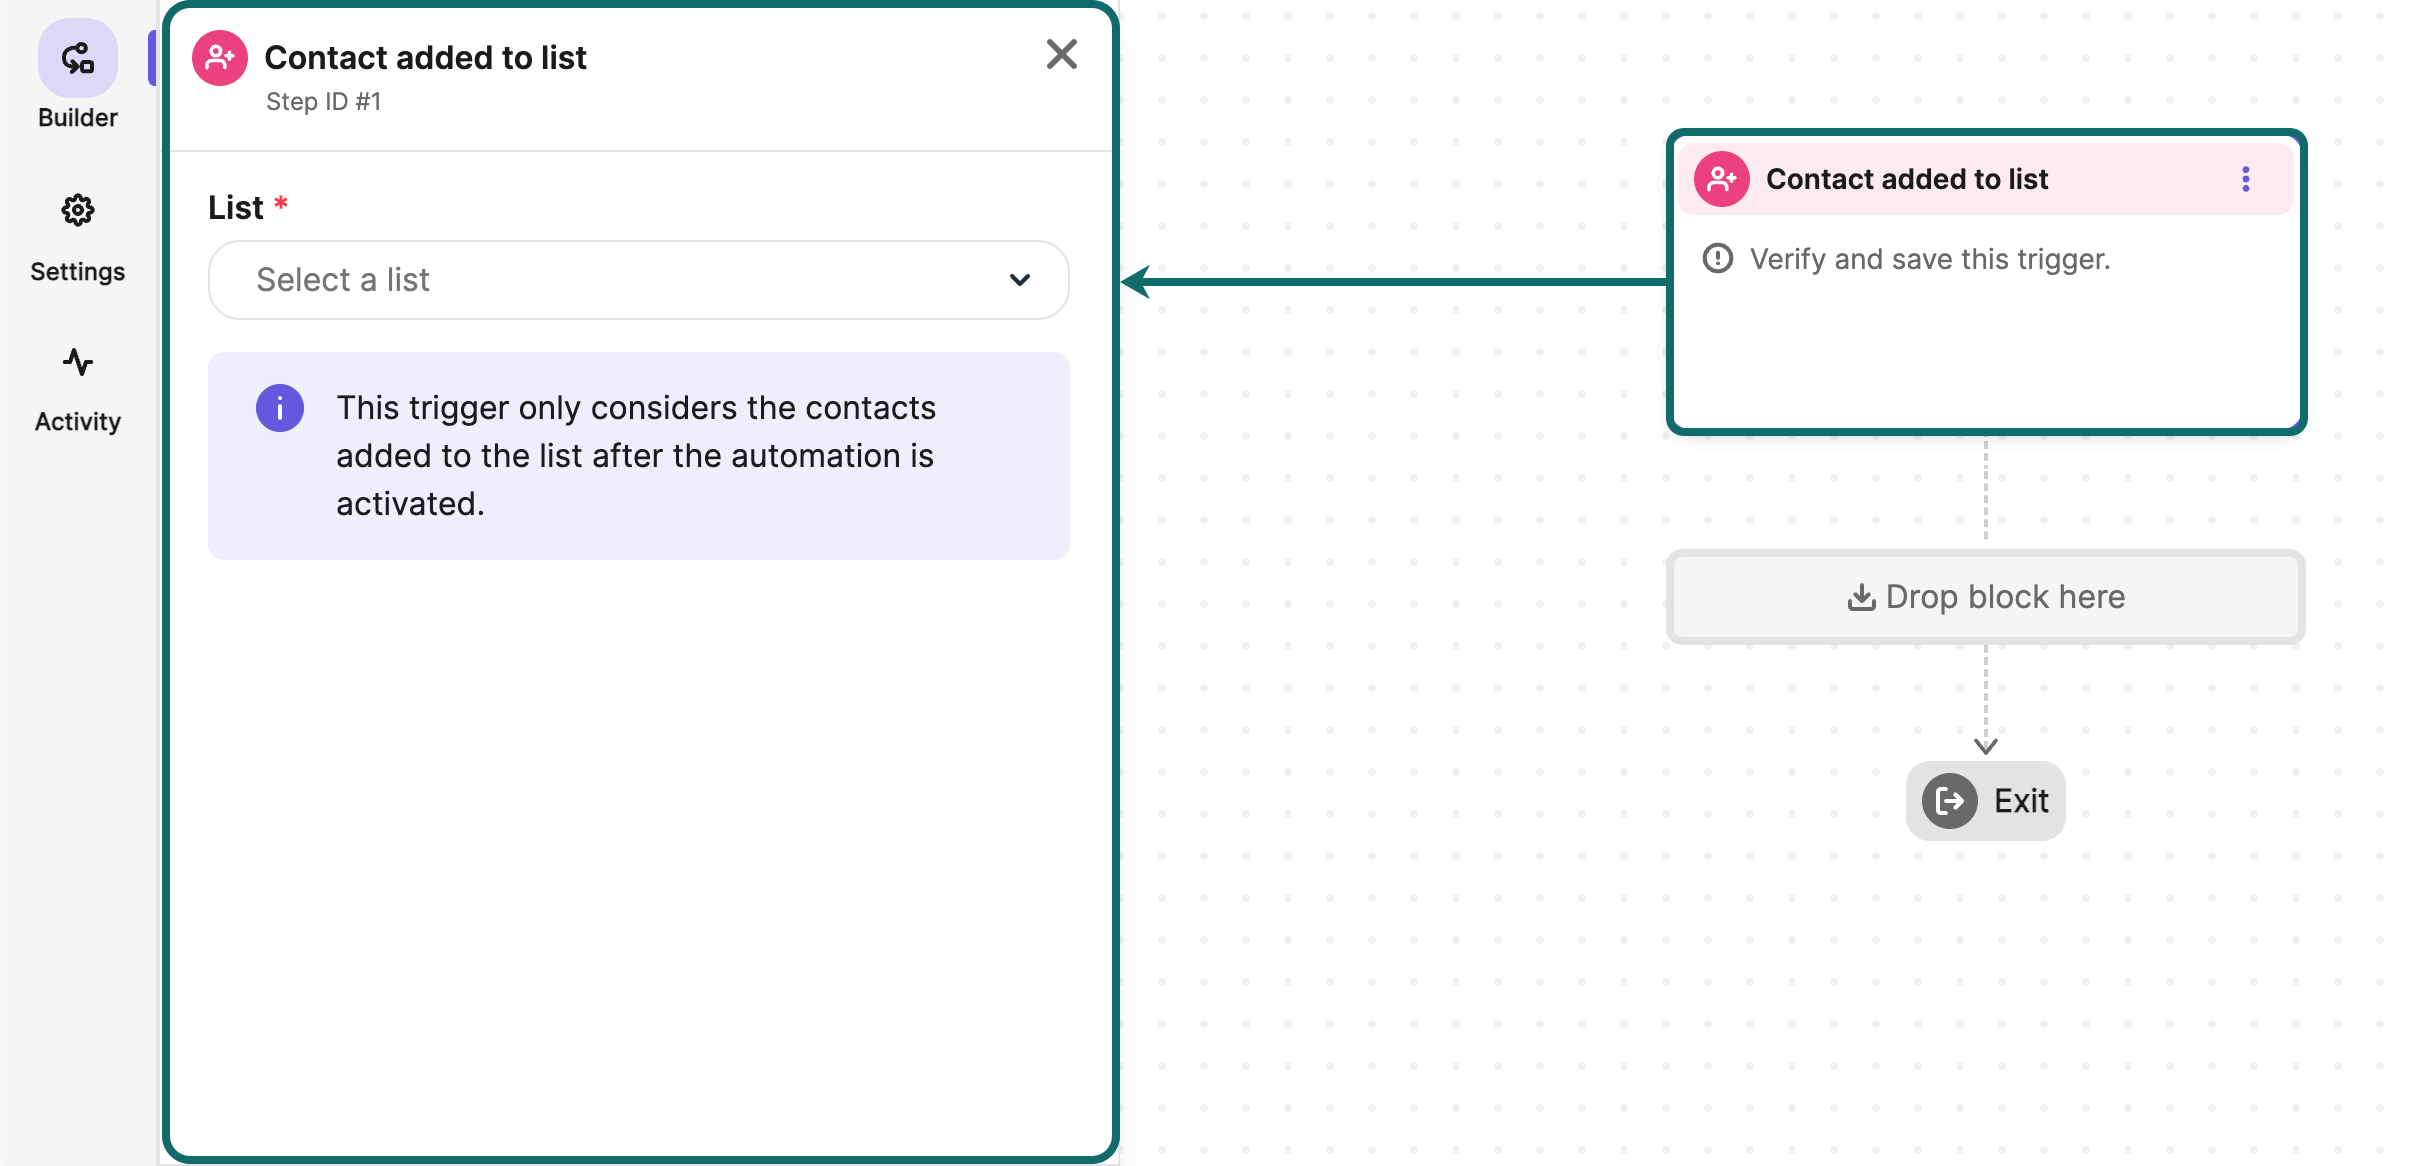Open the Settings section
Image resolution: width=2416 pixels, height=1166 pixels.
[x=78, y=238]
